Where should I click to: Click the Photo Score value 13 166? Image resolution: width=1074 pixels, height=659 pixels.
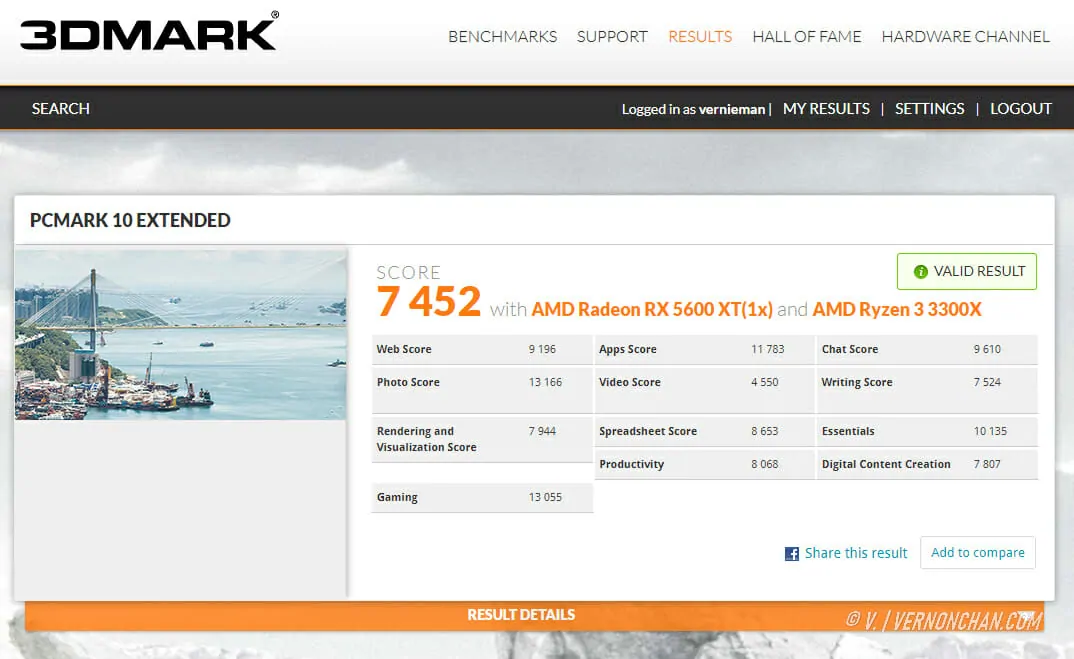tap(545, 382)
